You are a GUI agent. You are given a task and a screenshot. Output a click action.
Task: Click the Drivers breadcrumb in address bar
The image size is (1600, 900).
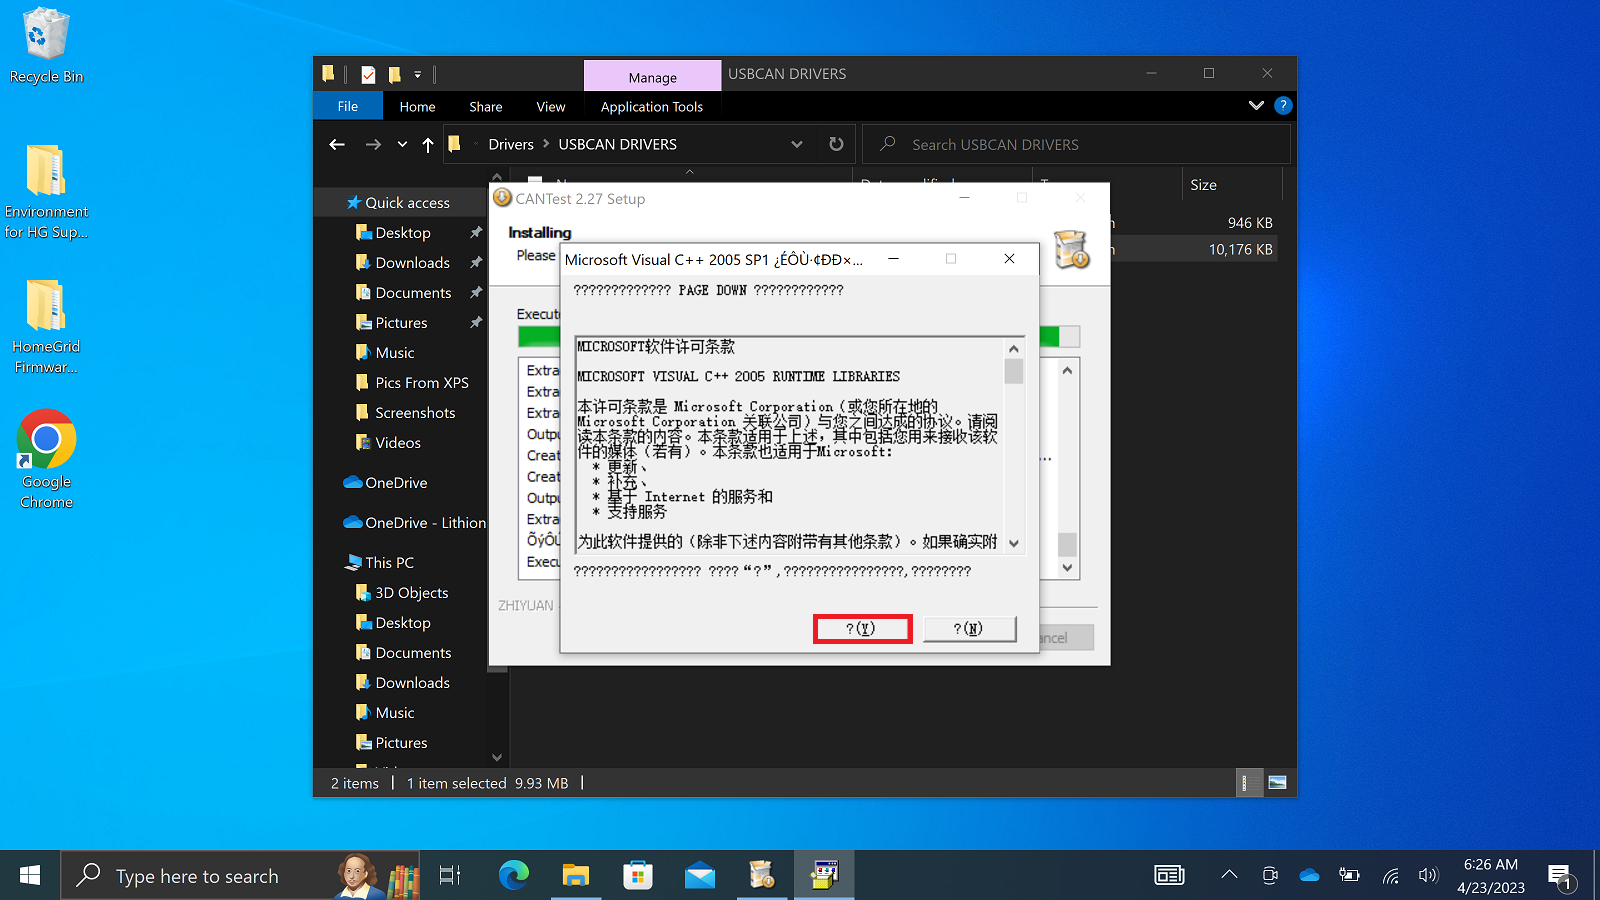[x=511, y=144]
